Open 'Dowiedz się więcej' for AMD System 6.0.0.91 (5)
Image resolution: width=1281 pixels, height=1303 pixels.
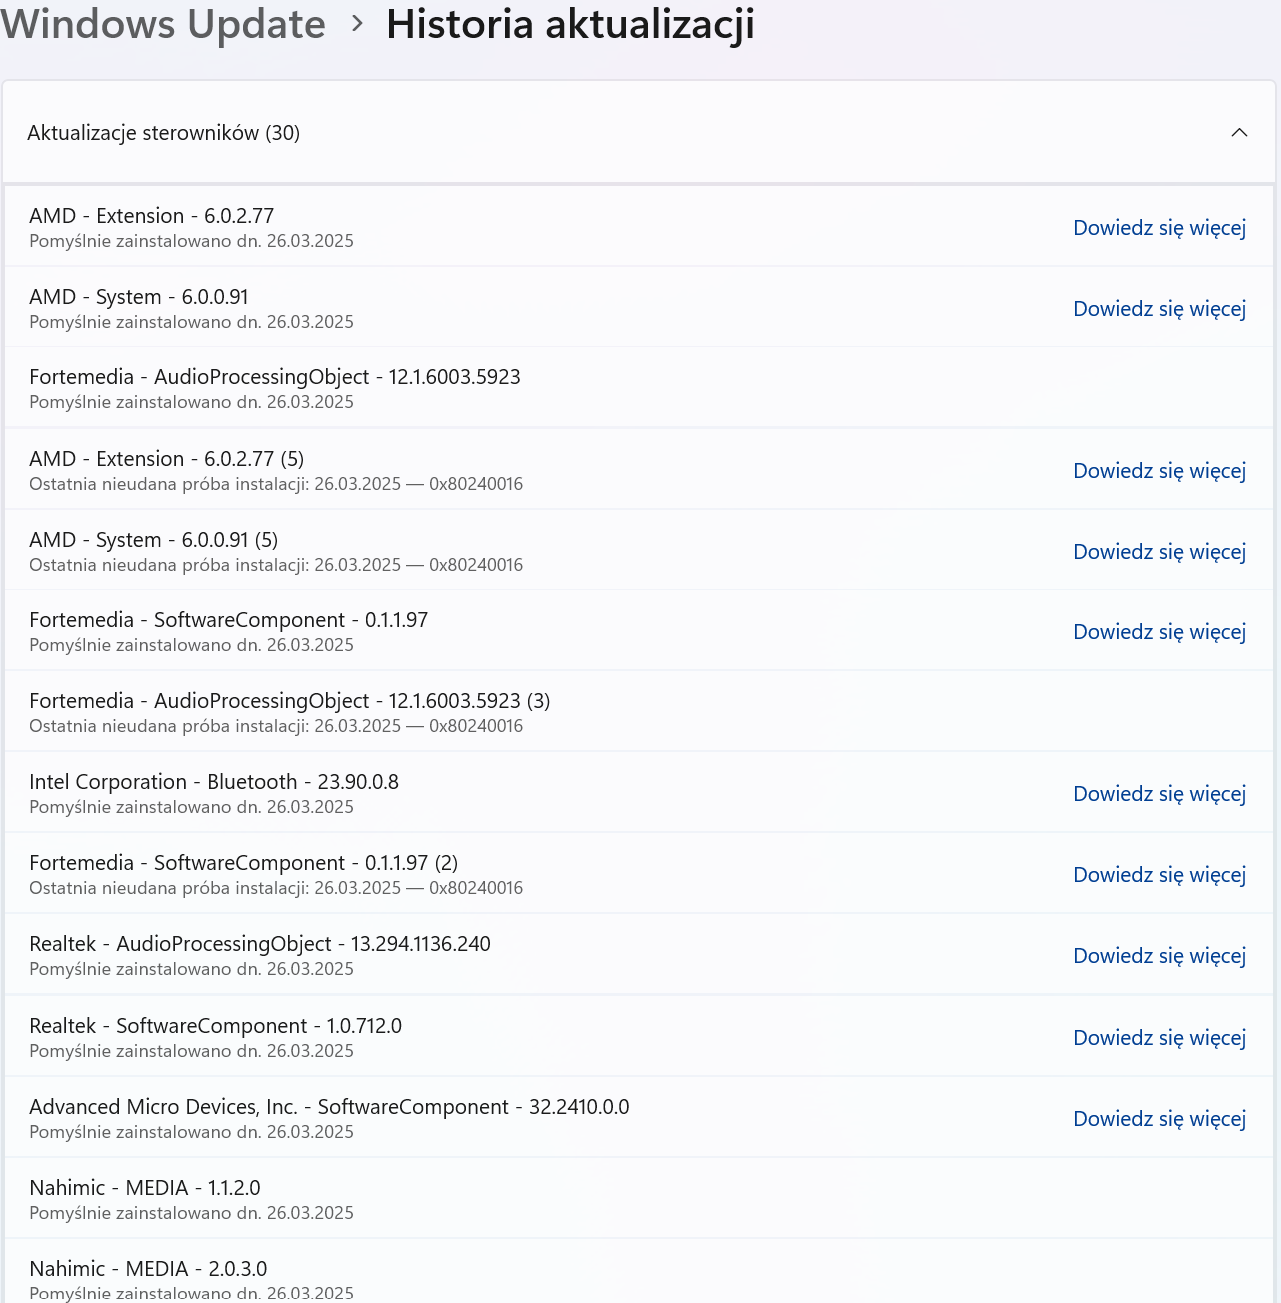click(x=1159, y=552)
